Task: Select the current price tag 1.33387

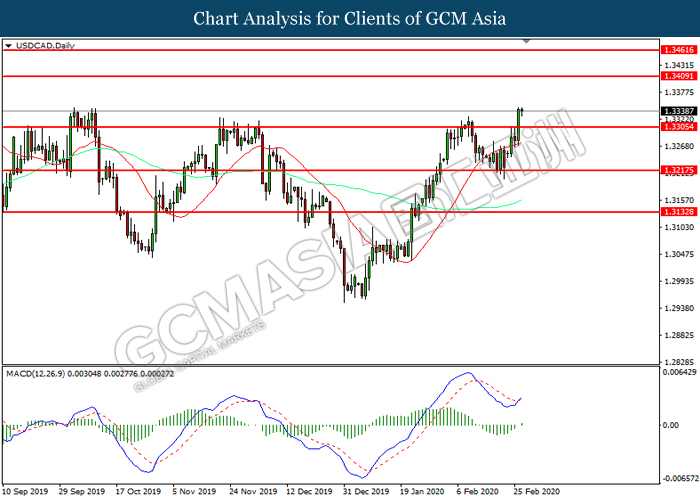Action: point(678,111)
